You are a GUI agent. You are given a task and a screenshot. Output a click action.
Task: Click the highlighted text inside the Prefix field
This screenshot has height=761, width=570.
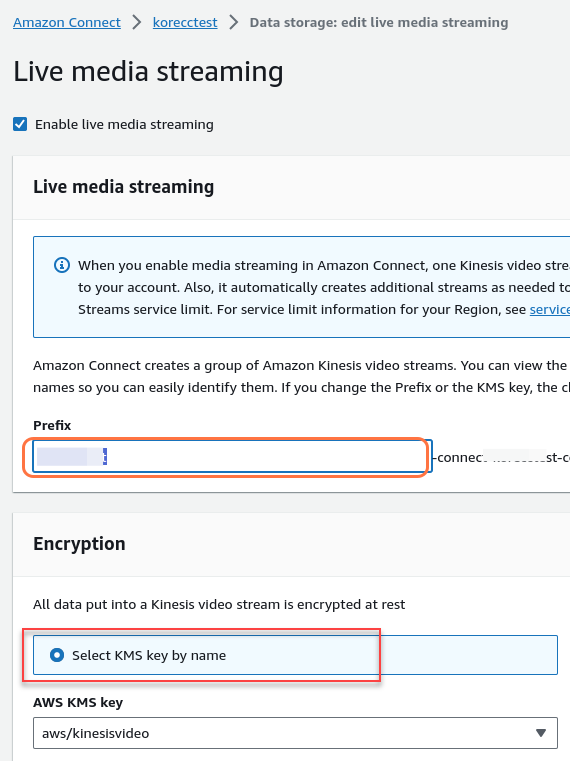pos(72,457)
